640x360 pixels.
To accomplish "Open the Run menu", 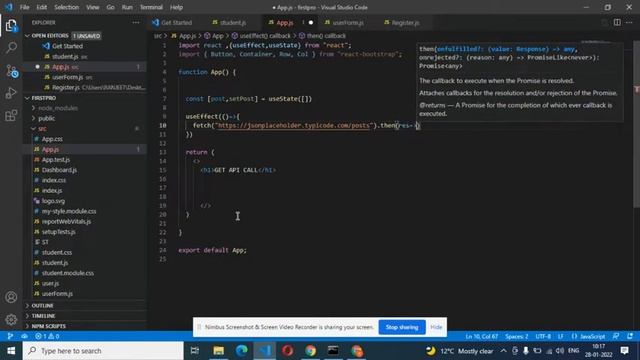I will pos(127,7).
